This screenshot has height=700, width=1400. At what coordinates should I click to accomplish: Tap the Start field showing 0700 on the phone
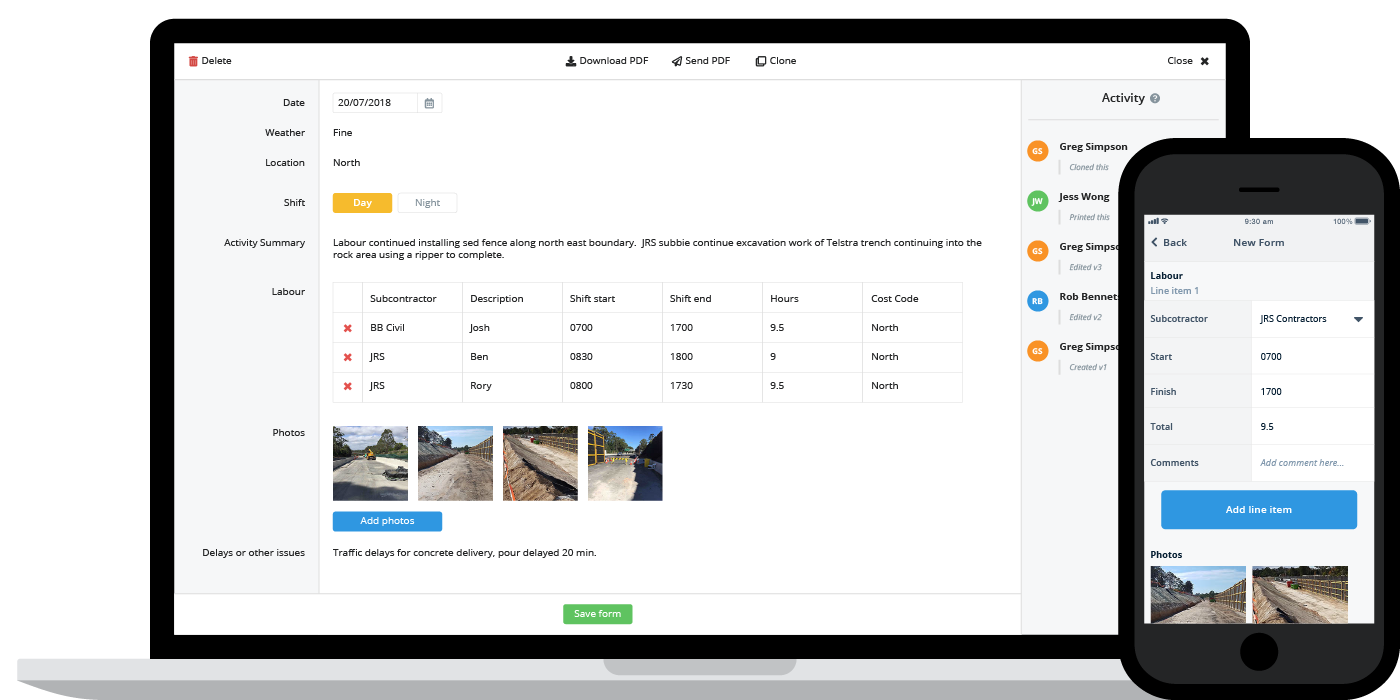click(x=1312, y=357)
